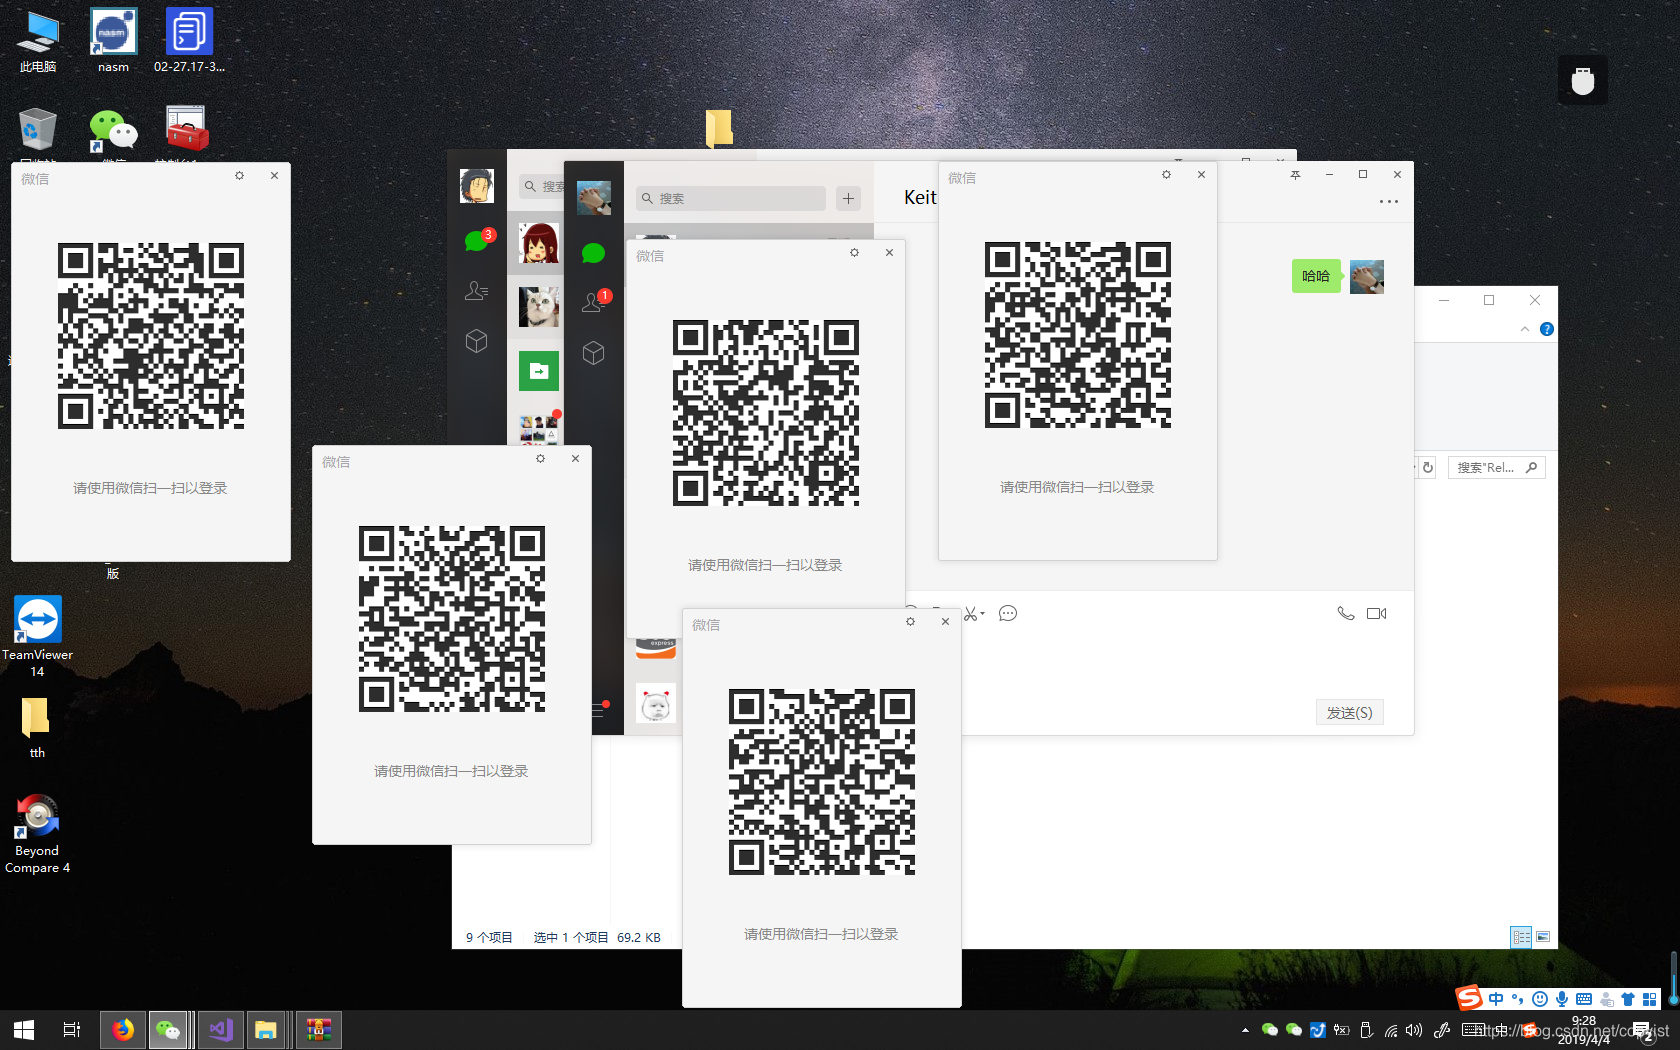Viewport: 1680px width, 1050px height.
Task: Select red-haired girl chat in rear WeChat
Action: (539, 243)
